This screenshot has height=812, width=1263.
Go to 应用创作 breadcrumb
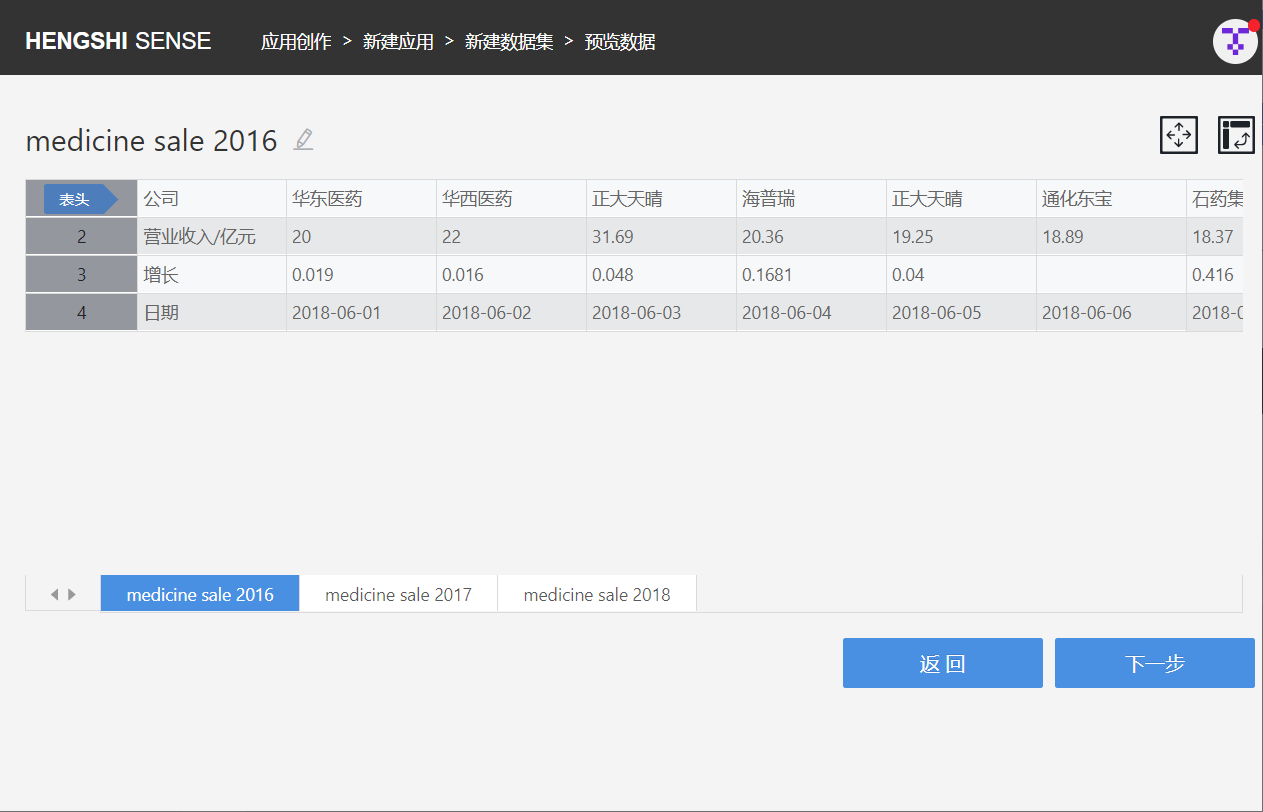pyautogui.click(x=296, y=42)
